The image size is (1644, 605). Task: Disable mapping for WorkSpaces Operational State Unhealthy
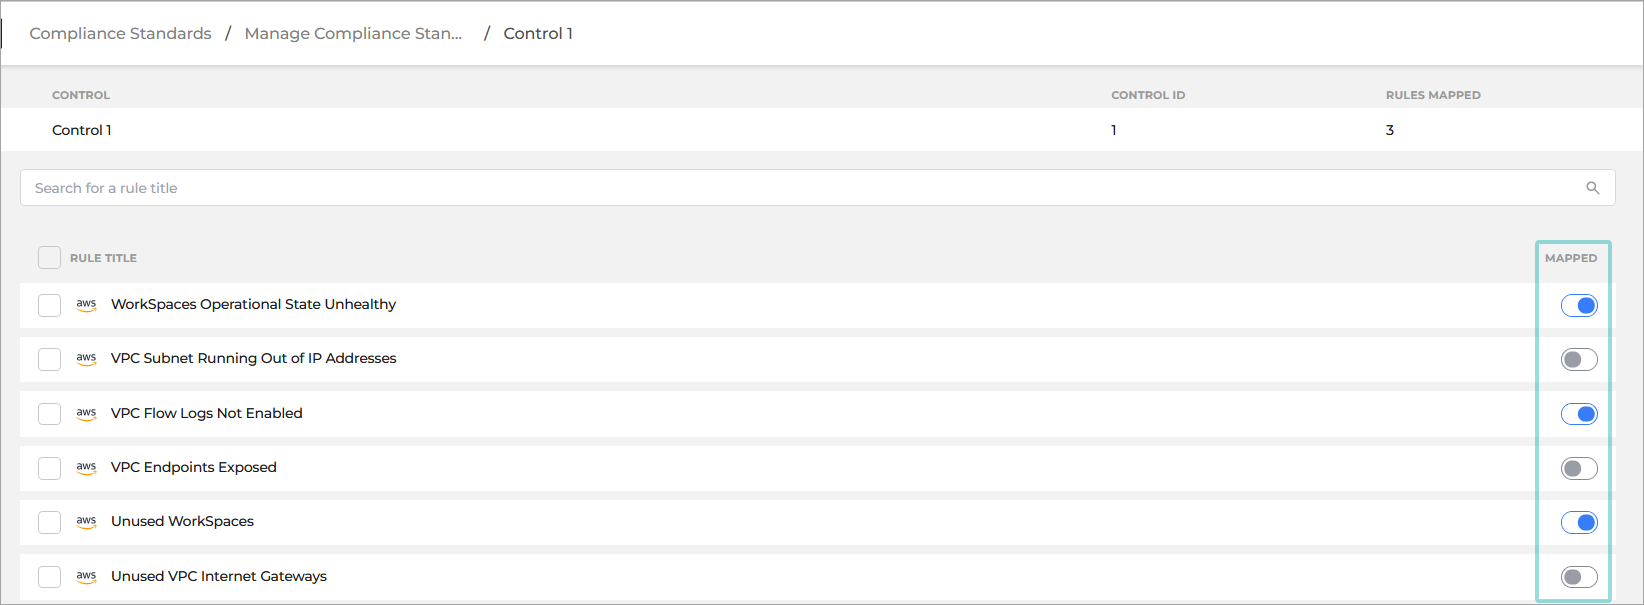pos(1579,304)
